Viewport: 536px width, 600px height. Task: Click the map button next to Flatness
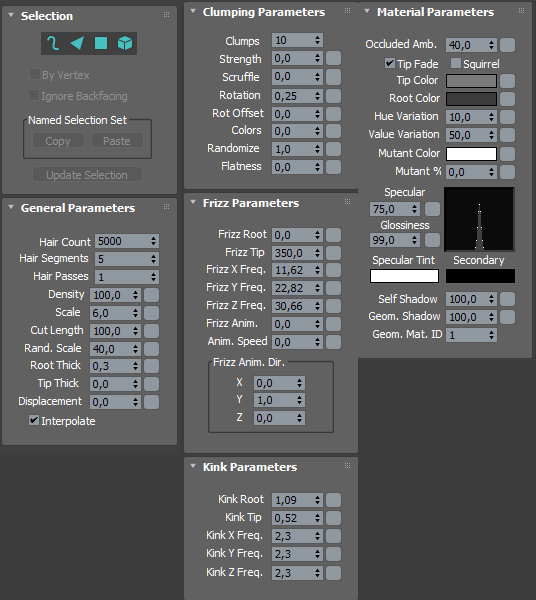click(334, 167)
